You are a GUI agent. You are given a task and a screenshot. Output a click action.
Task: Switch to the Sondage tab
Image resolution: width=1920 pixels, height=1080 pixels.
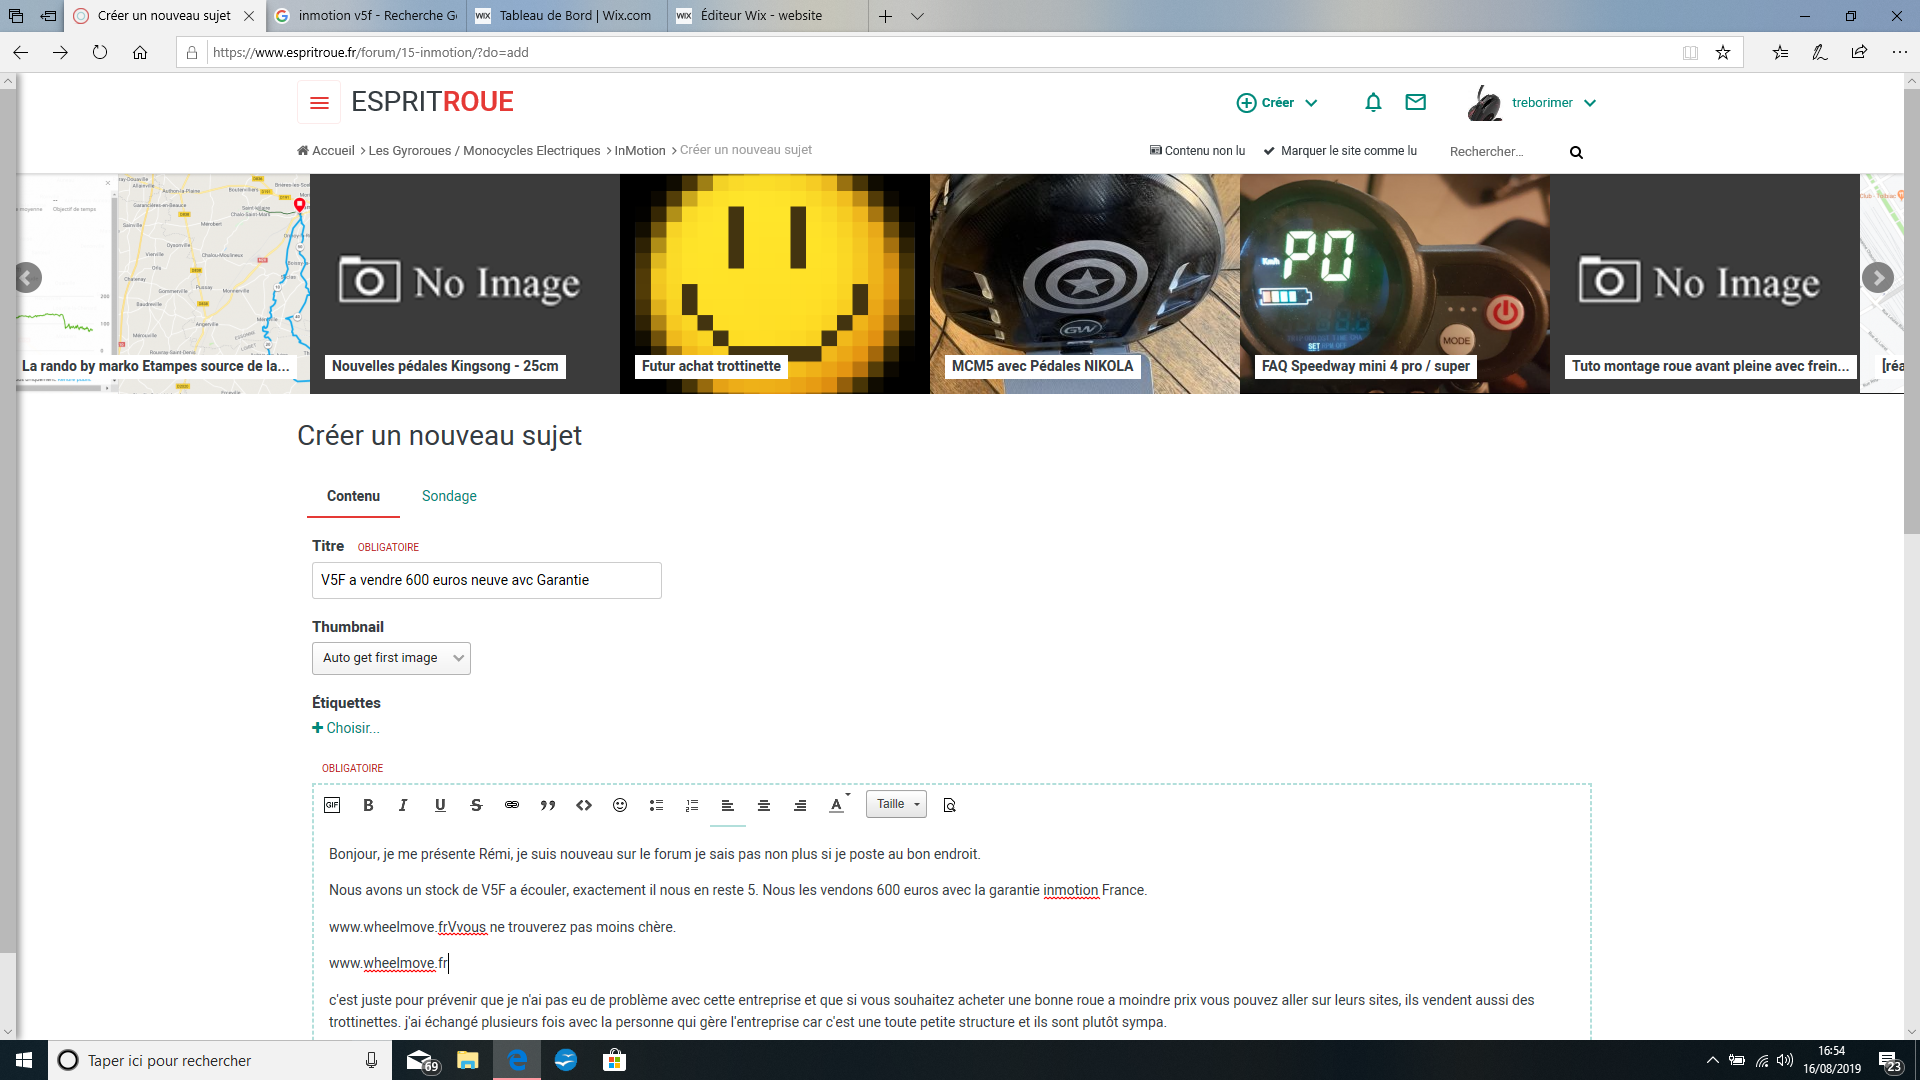[449, 496]
